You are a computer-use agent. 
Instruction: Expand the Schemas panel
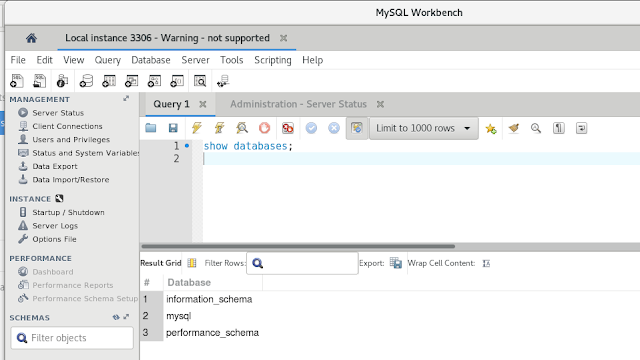(x=126, y=317)
